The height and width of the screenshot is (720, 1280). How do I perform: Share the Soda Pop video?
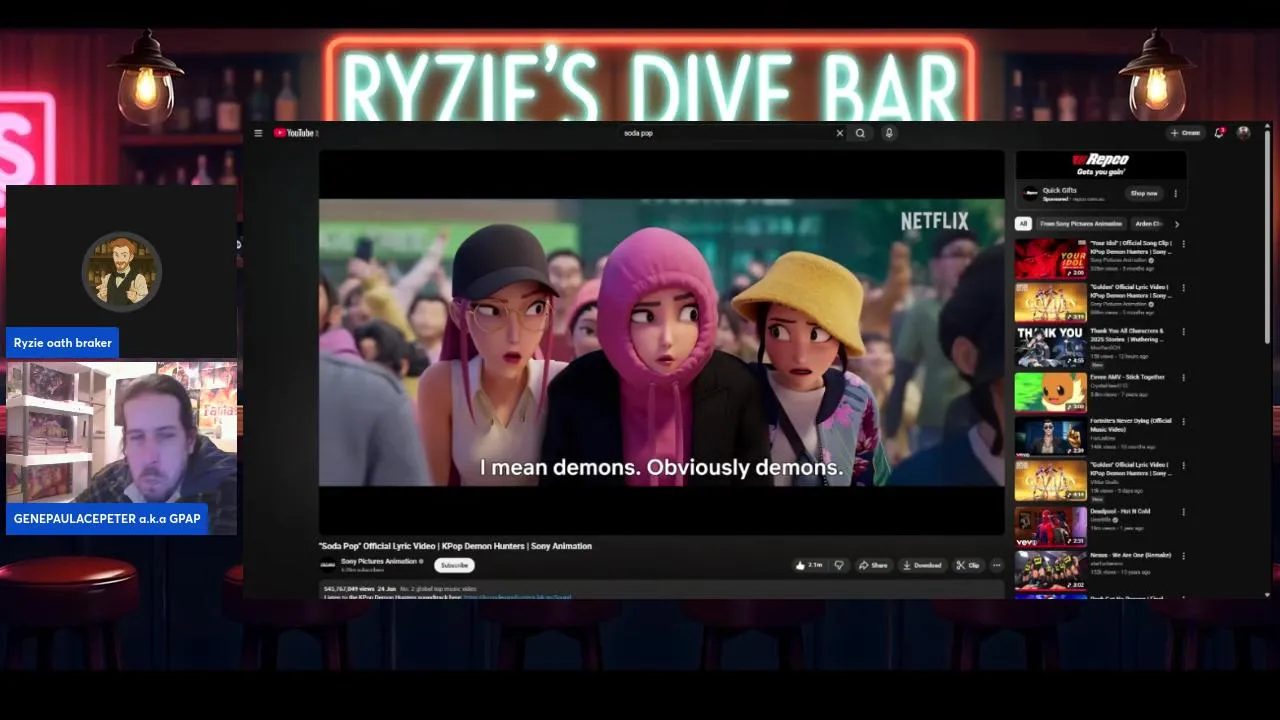[x=873, y=565]
